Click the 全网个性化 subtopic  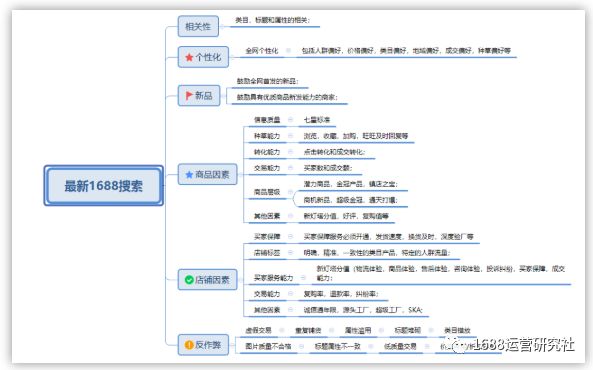click(262, 51)
